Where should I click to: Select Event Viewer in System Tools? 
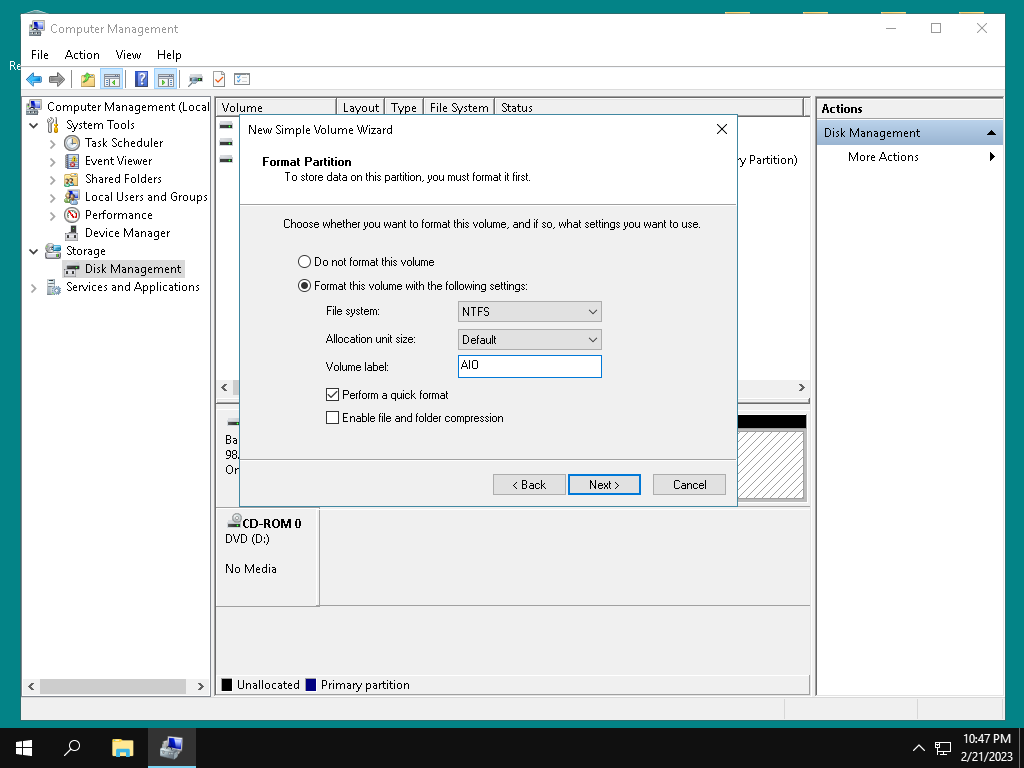(x=118, y=161)
